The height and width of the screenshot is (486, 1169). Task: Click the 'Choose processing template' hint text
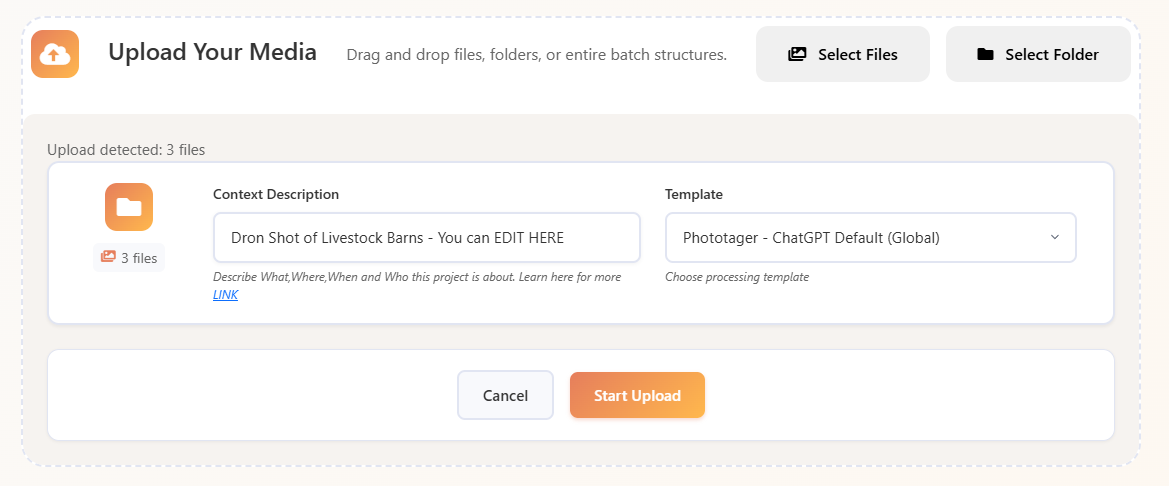point(737,277)
